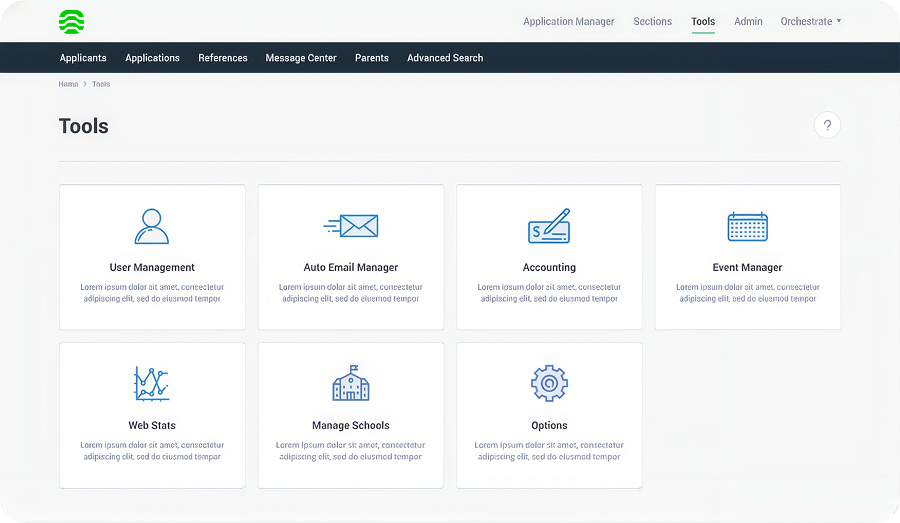900x523 pixels.
Task: Open Application Manager in top navigation
Action: point(568,21)
